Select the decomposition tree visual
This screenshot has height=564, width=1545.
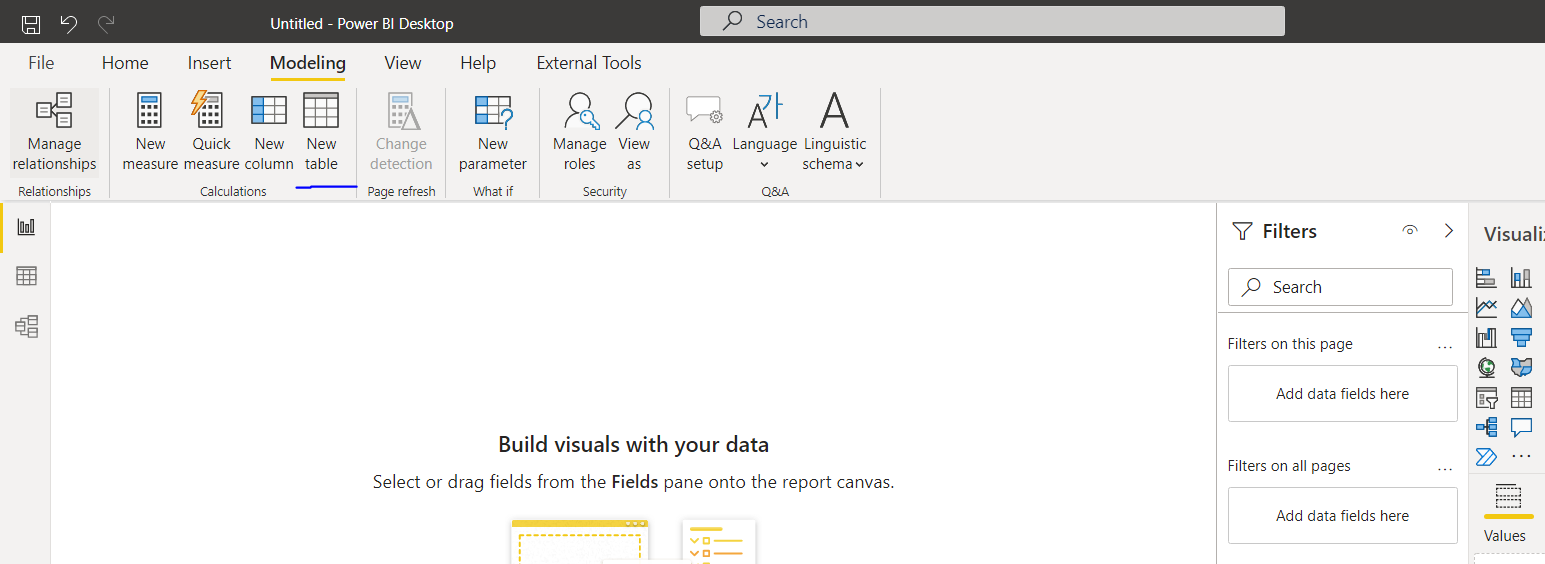point(1486,427)
